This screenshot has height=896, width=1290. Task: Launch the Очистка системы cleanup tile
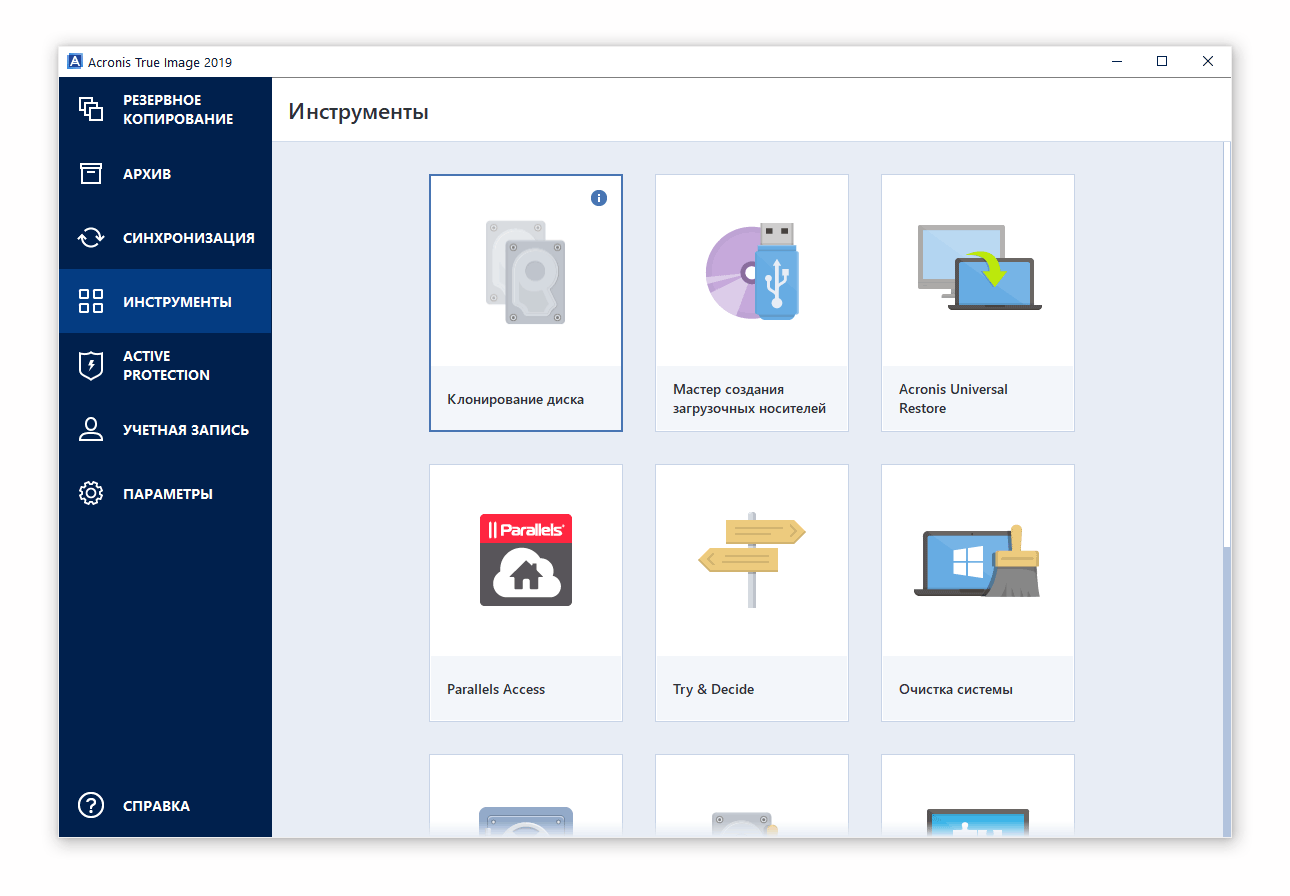pos(978,593)
